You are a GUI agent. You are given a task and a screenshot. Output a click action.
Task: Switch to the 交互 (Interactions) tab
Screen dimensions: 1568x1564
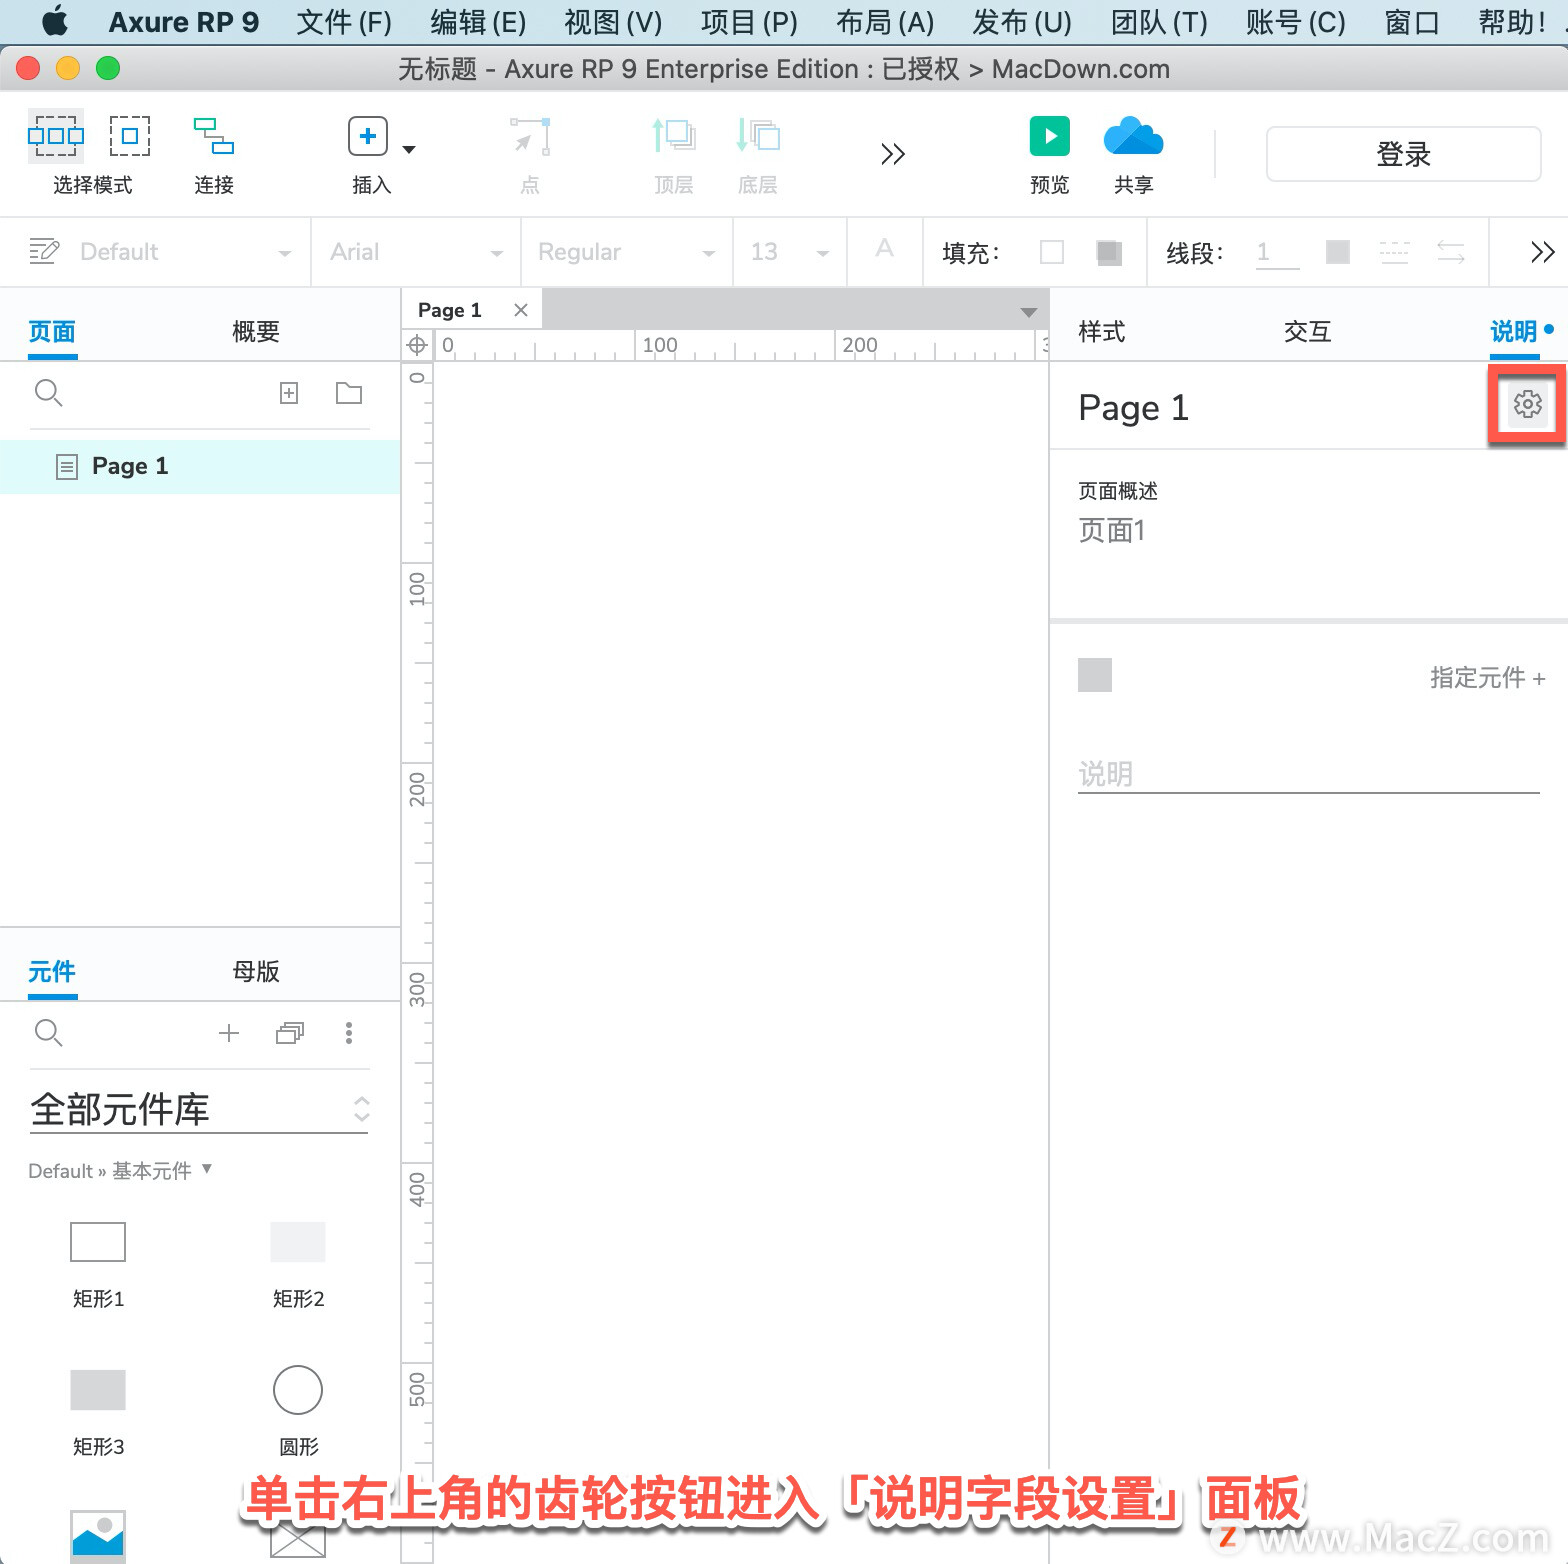(1308, 331)
